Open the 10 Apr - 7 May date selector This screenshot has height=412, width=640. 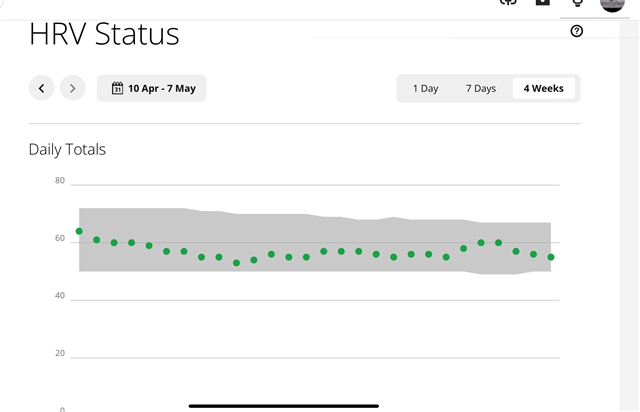[x=151, y=88]
